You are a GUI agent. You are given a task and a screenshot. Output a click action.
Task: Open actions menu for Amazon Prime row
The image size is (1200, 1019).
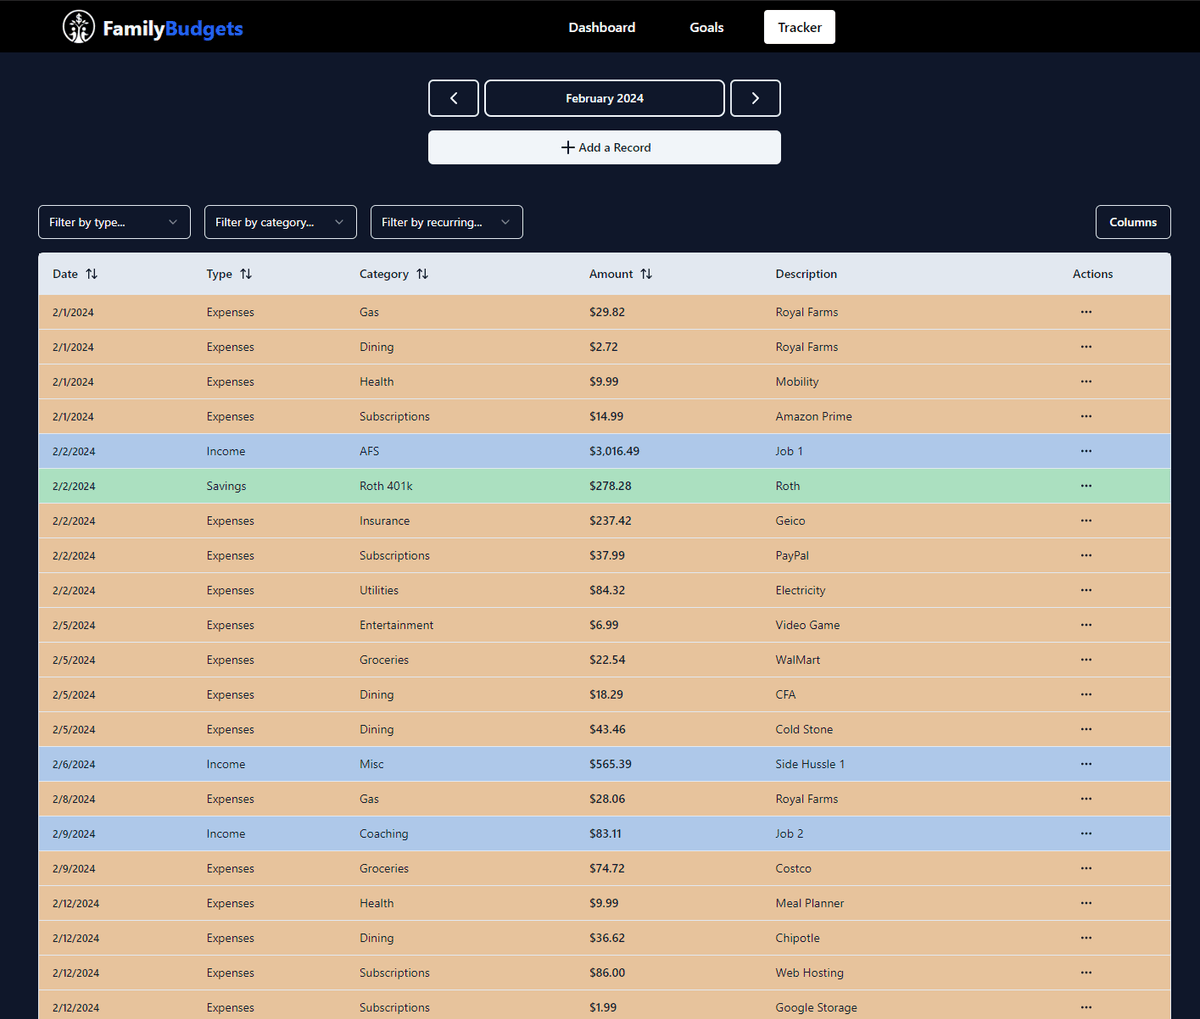(1086, 416)
